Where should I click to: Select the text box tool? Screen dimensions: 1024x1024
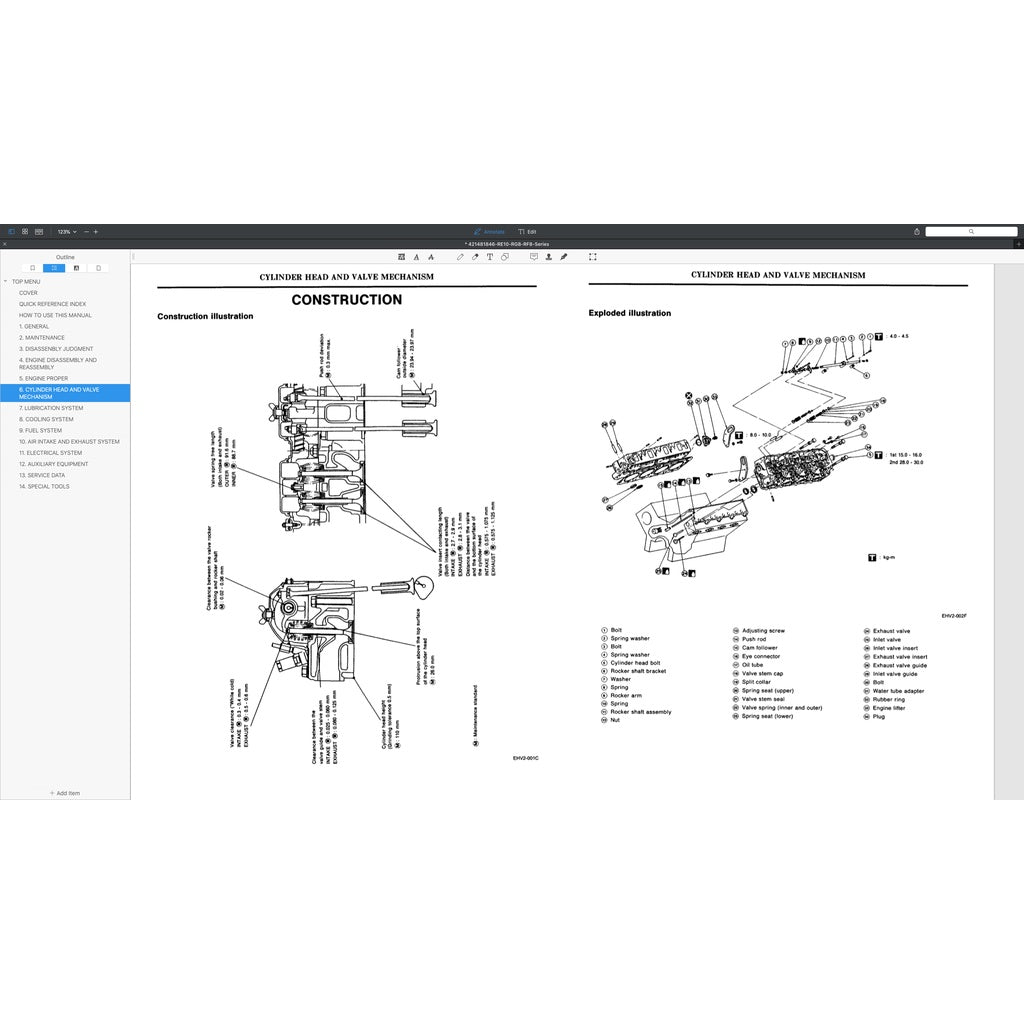coord(489,256)
